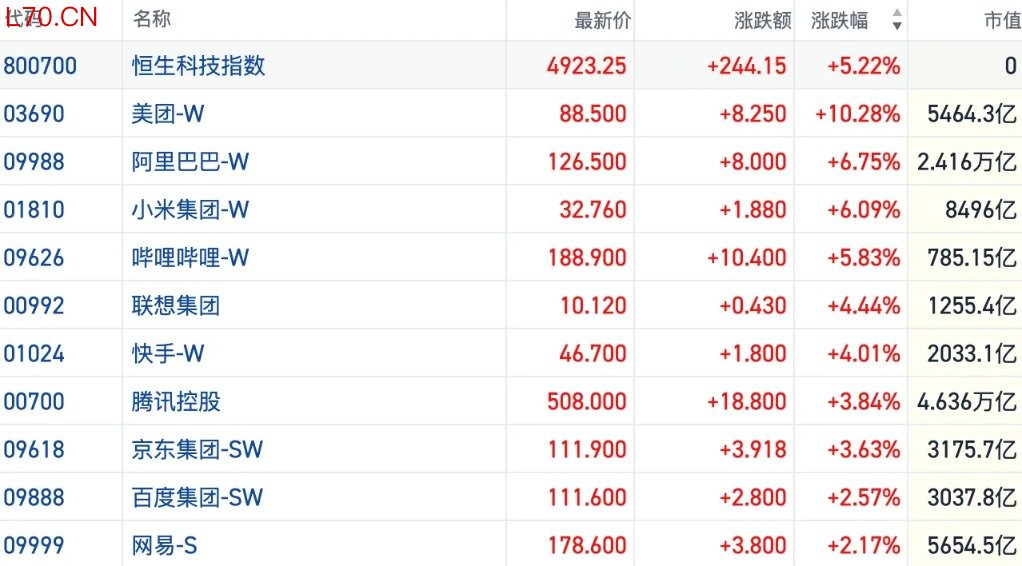Viewport: 1022px width, 566px height.
Task: Select the 名称 column header
Action: [152, 19]
